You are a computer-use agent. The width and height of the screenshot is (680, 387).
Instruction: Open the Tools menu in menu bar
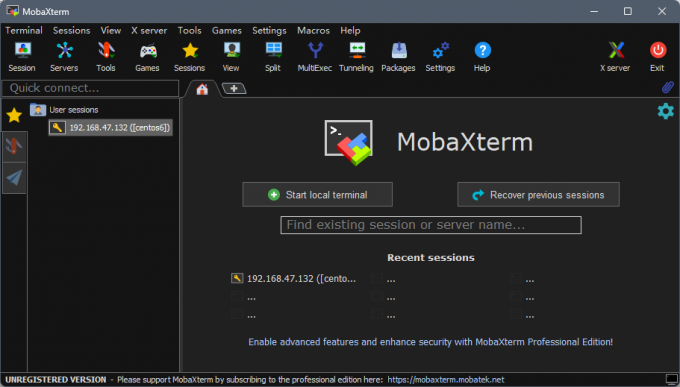[x=190, y=30]
